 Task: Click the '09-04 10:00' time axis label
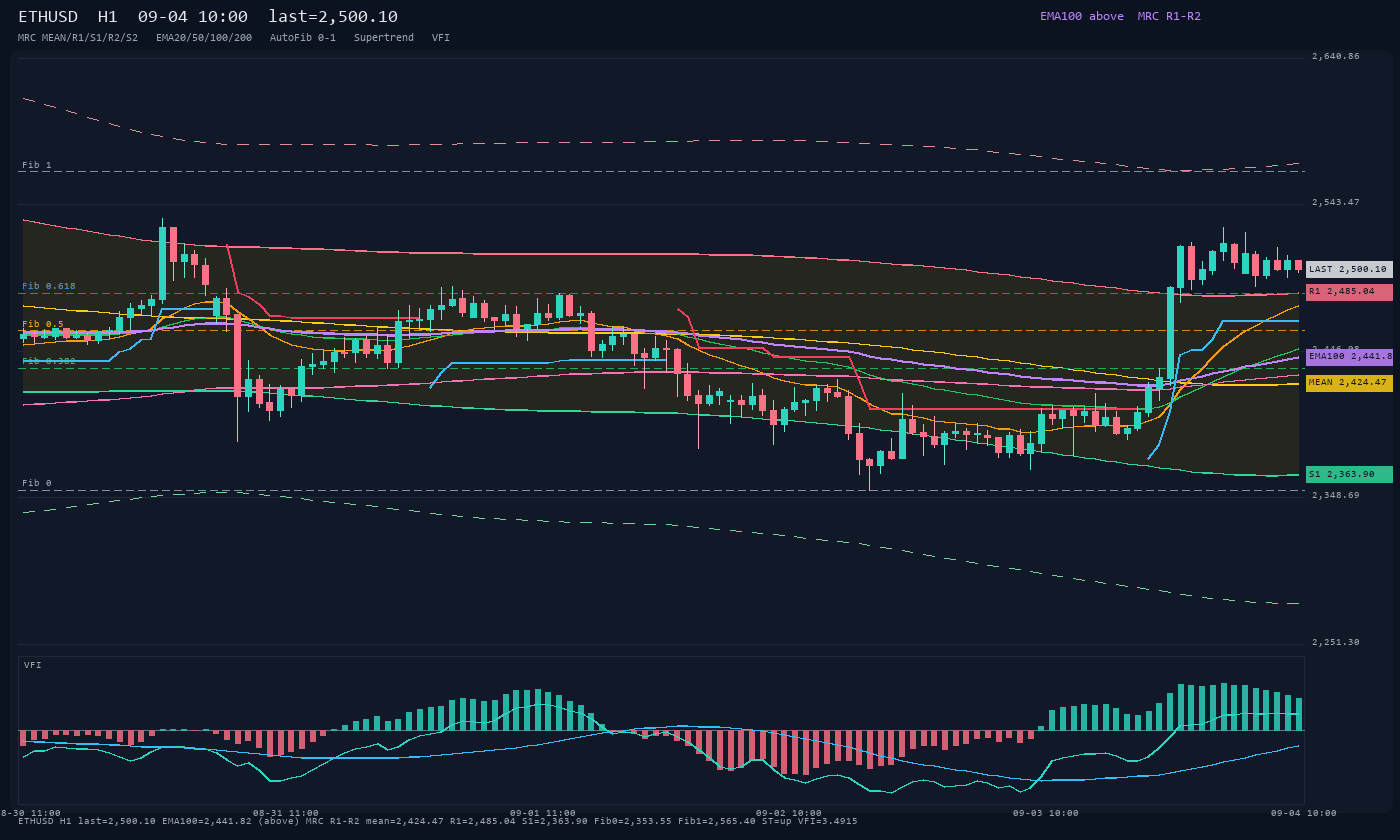tap(1304, 813)
